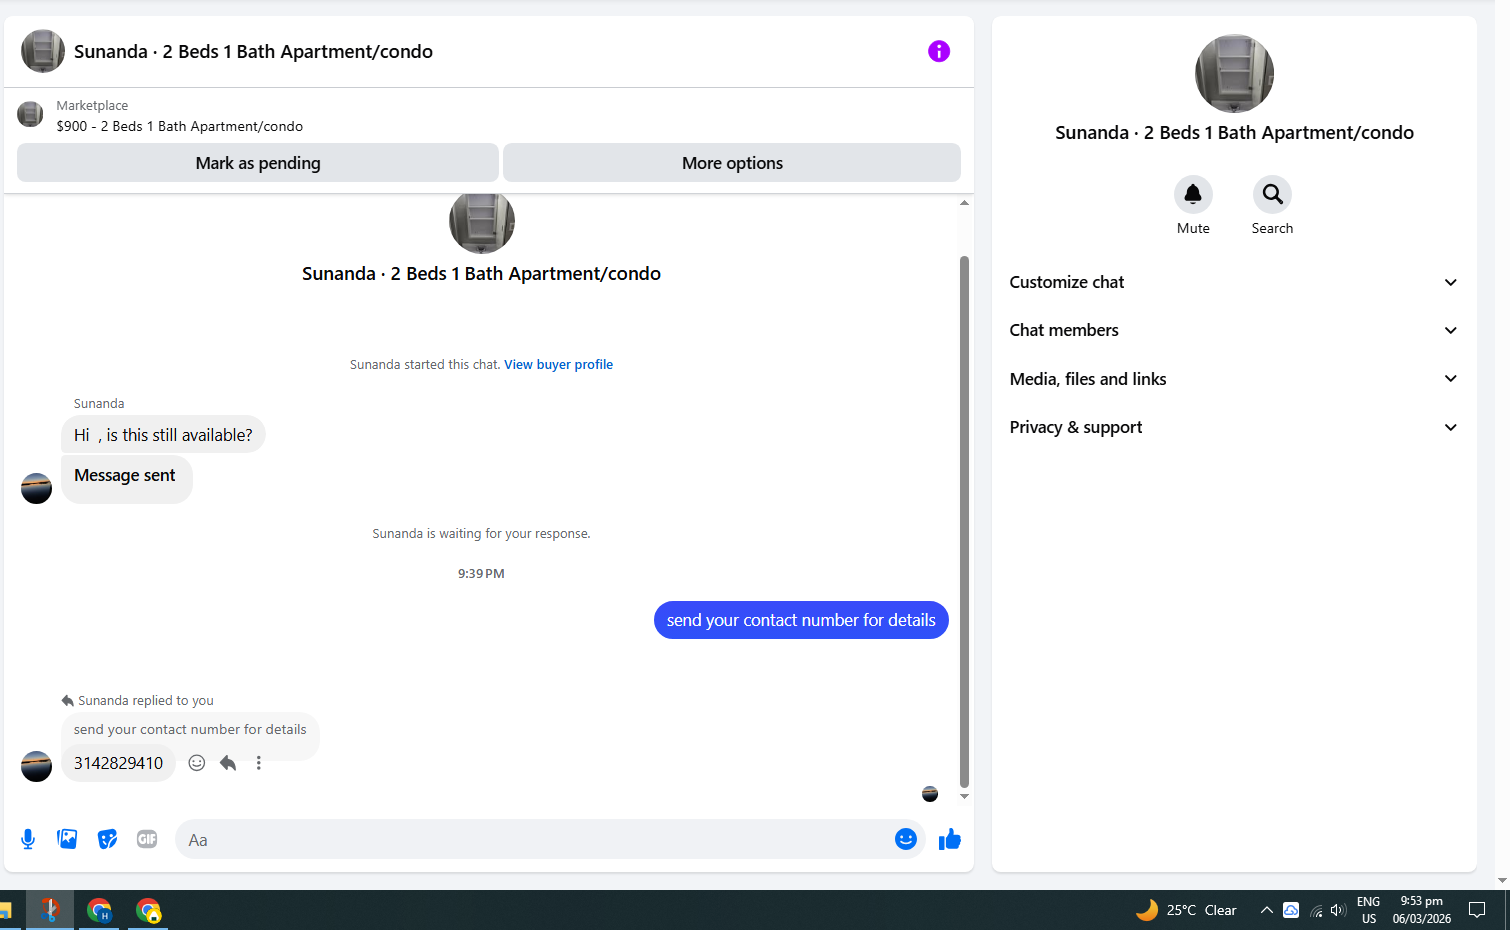Screen dimensions: 1510x930
Task: Open first Chrome icon in taskbar
Action: tap(99, 910)
